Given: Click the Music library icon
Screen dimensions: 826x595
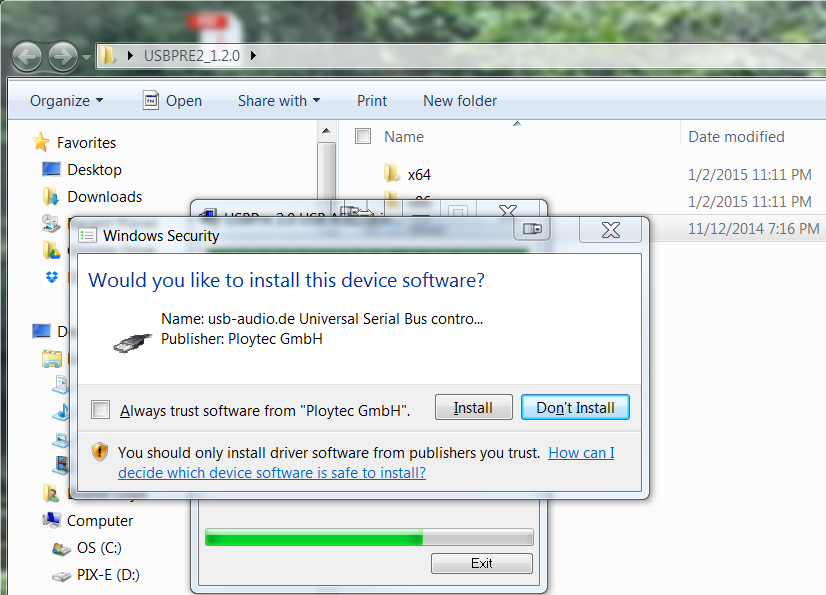Looking at the screenshot, I should pos(61,411).
